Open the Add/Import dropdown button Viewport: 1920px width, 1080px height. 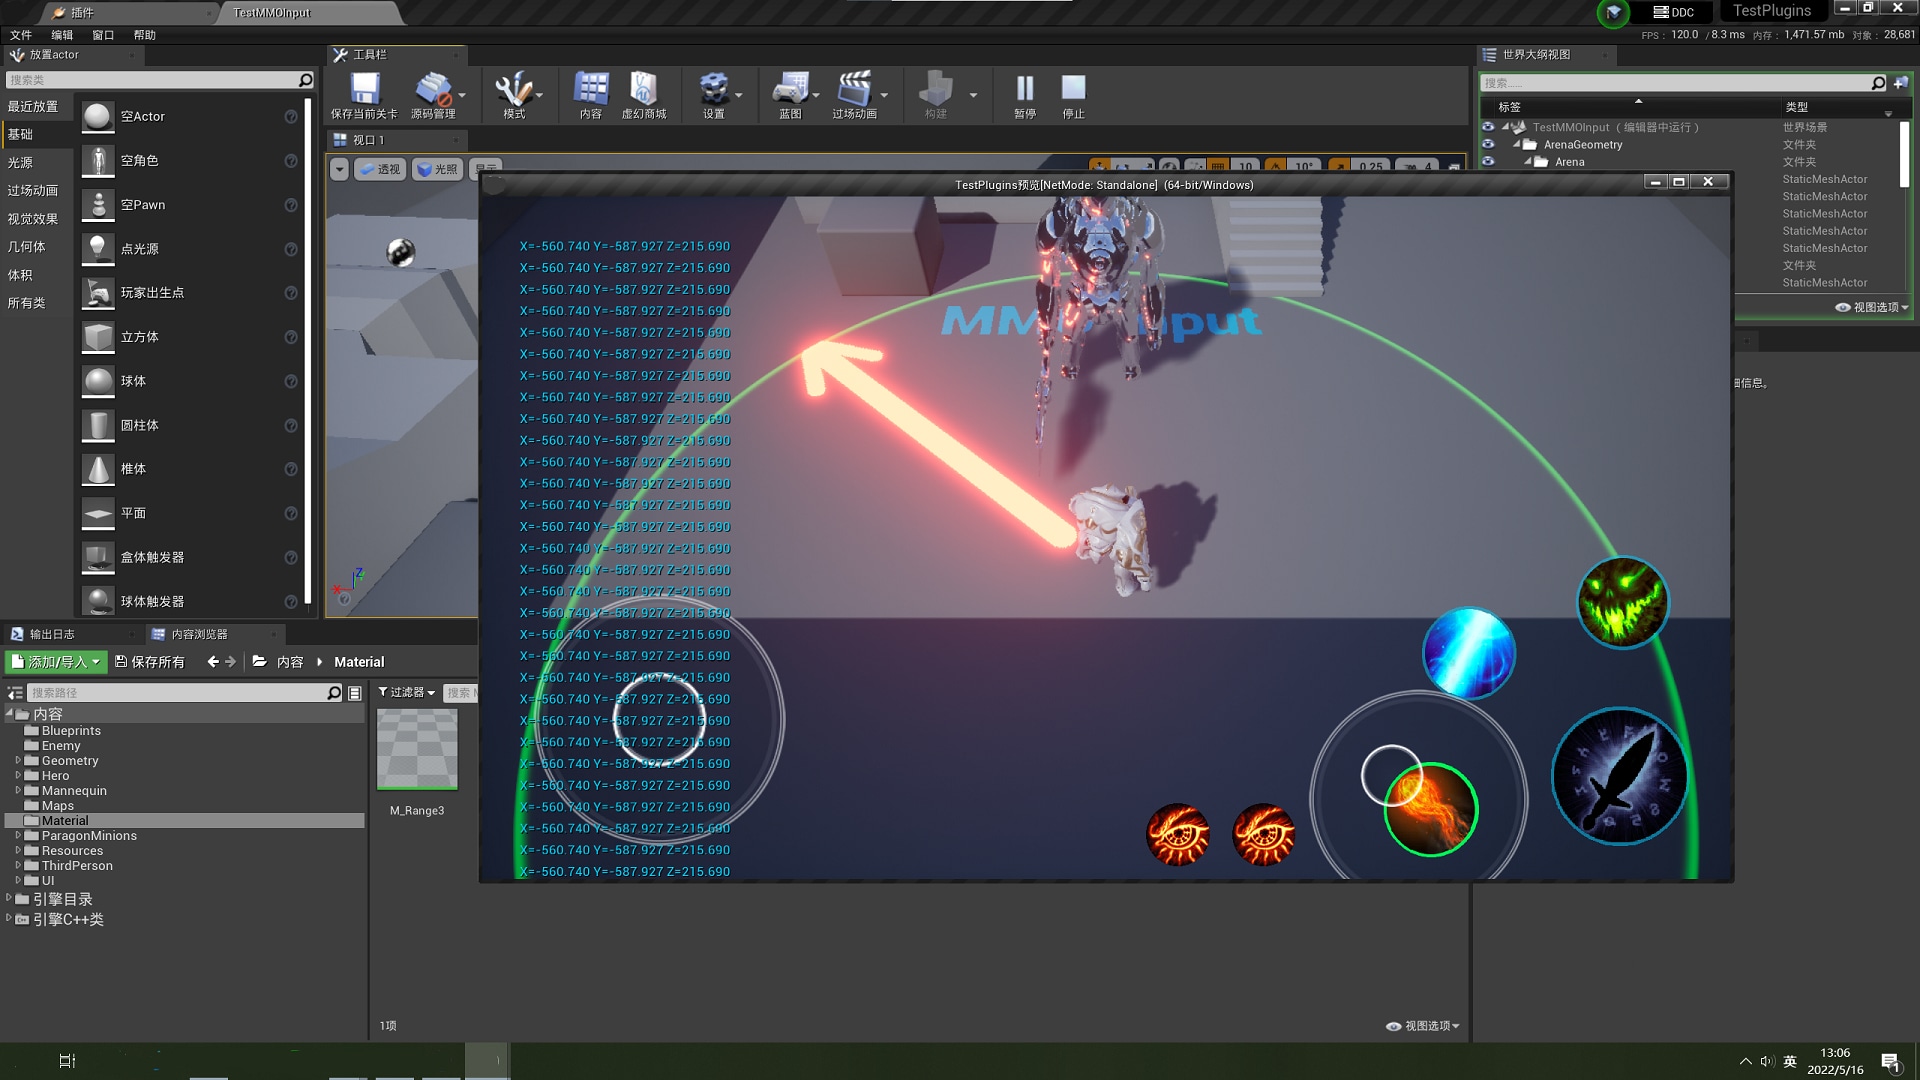tap(56, 662)
